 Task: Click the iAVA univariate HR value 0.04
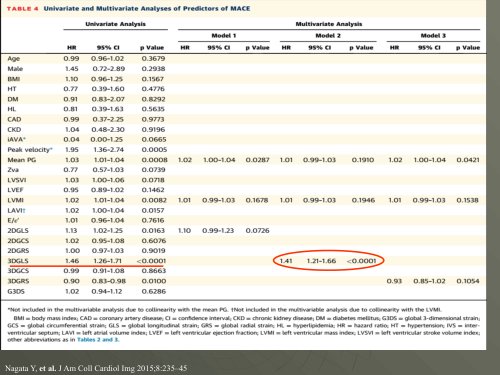tap(71, 140)
